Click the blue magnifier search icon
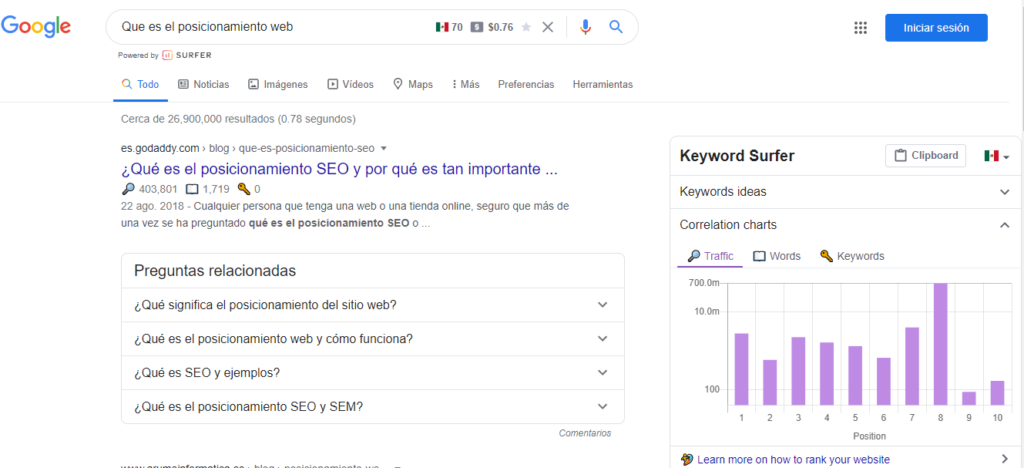1024x468 pixels. click(616, 27)
